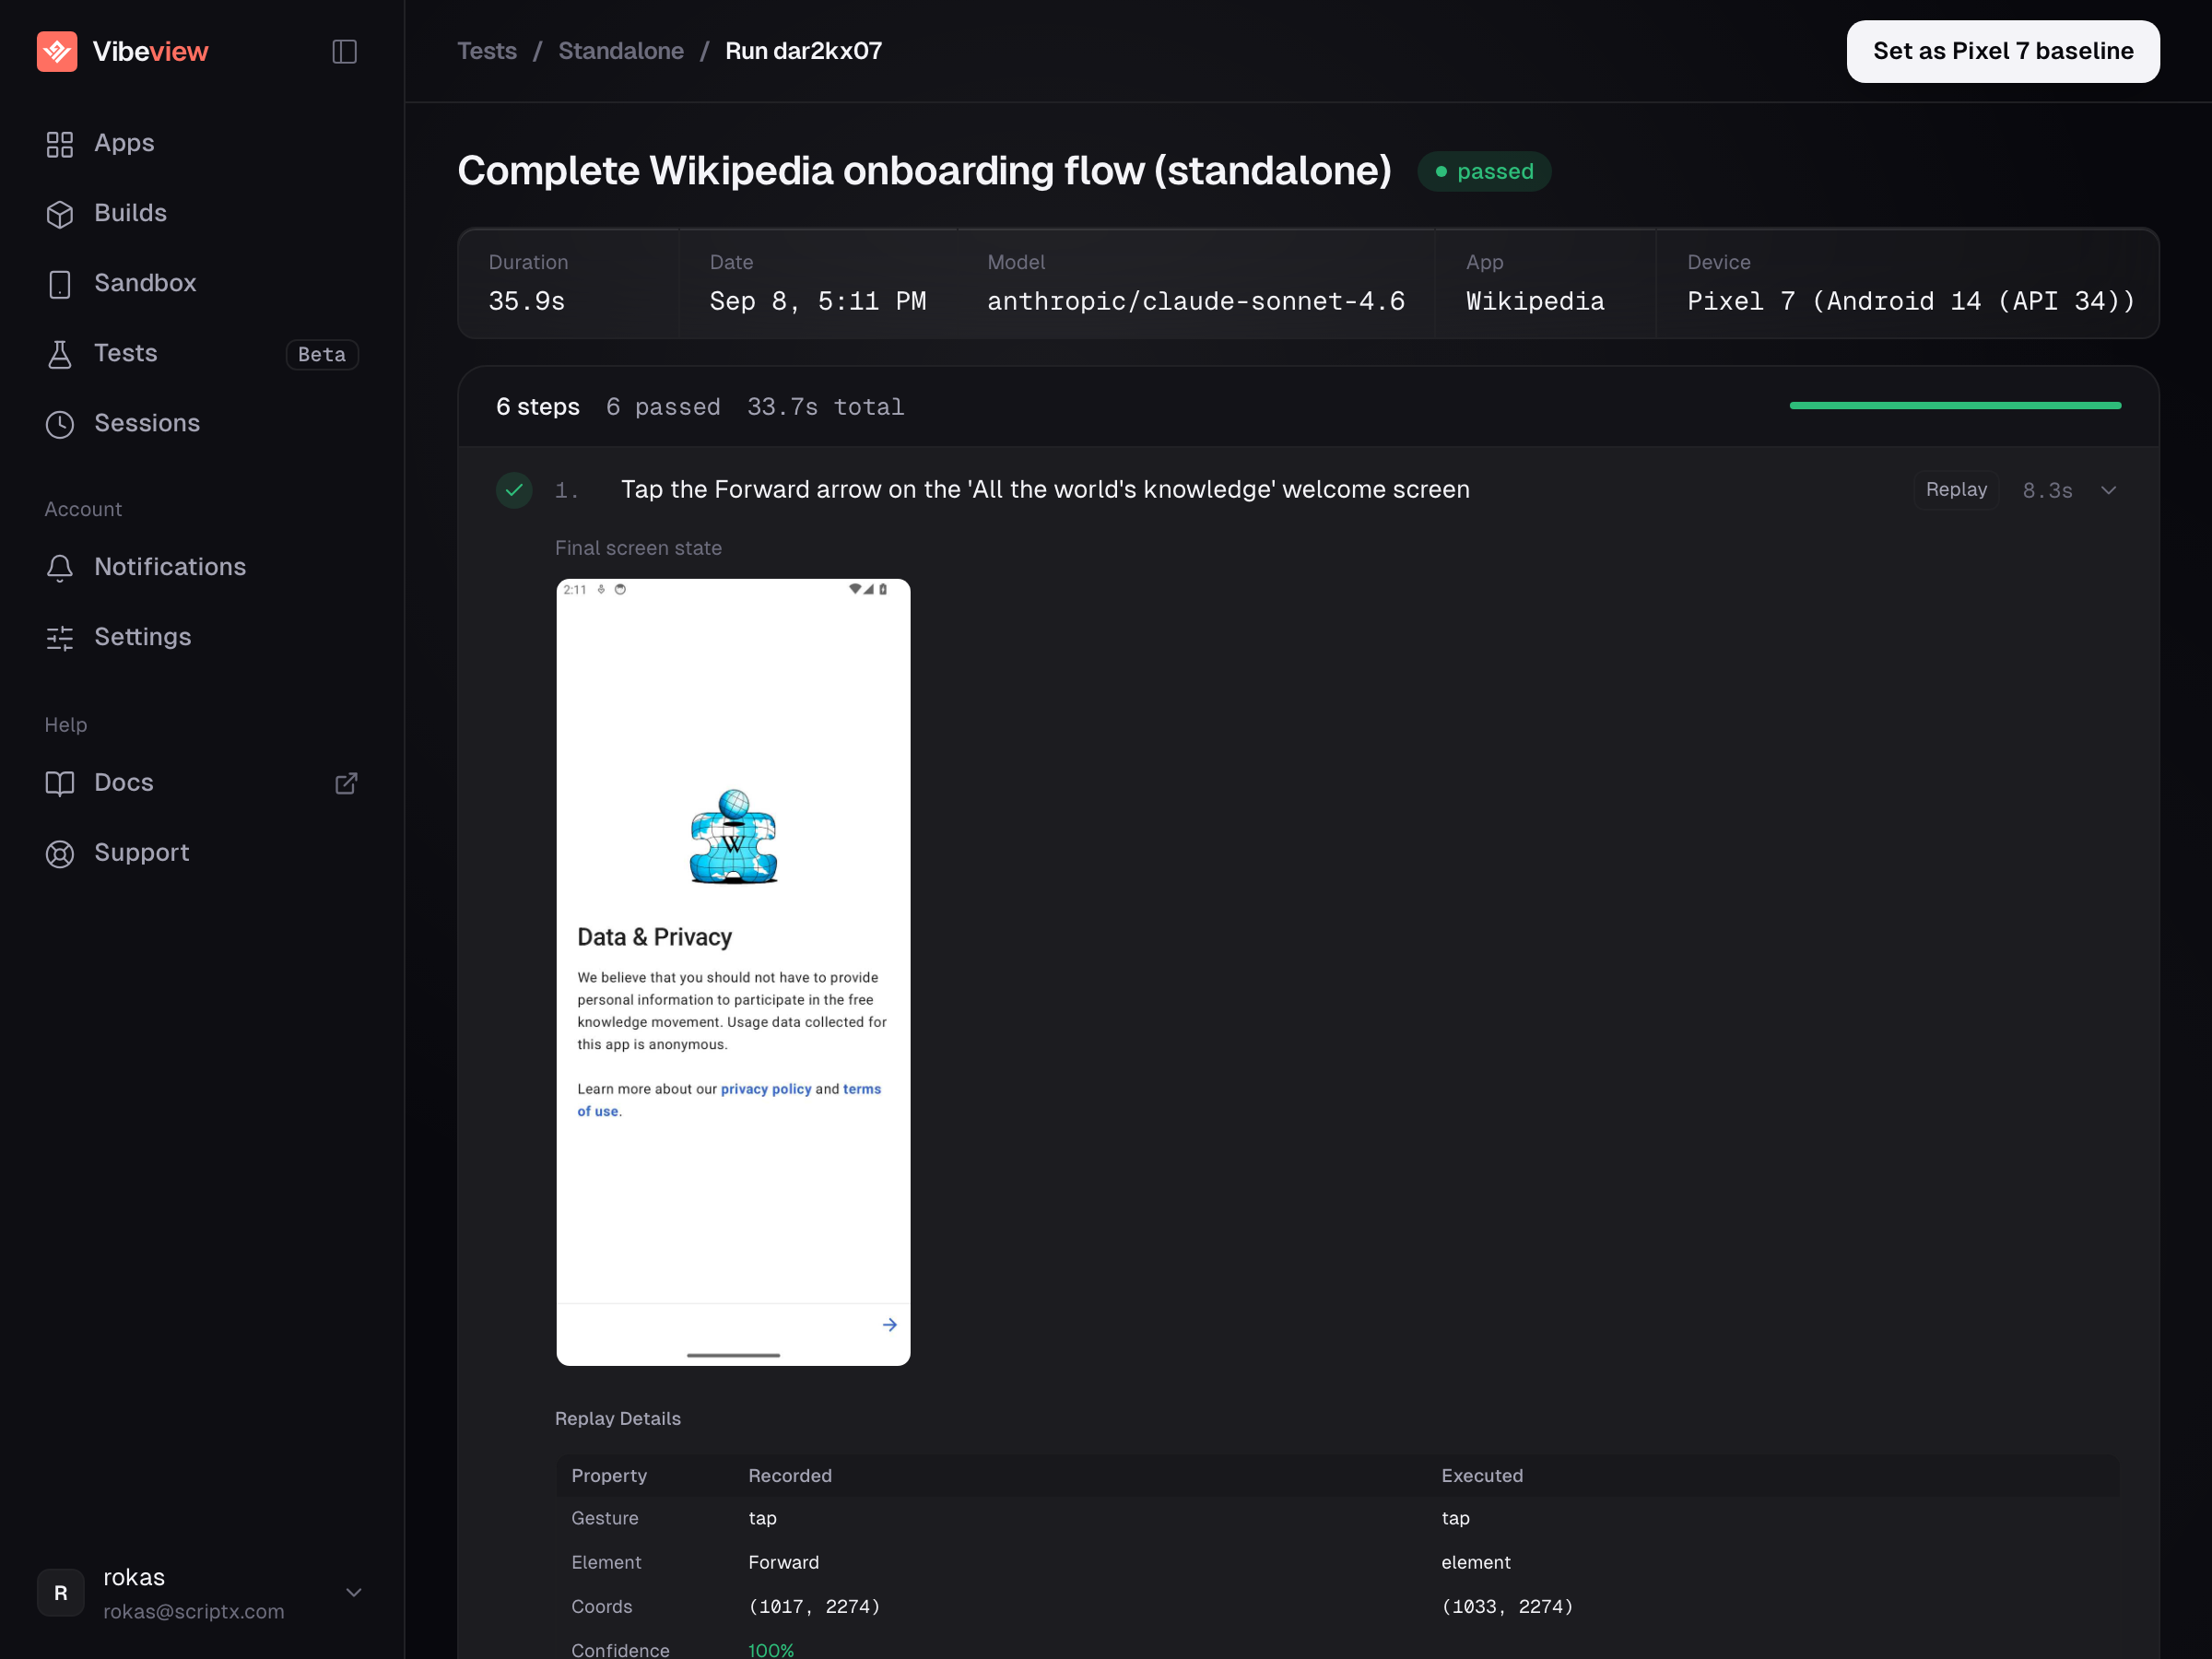
Task: Click Set as Pixel 7 baseline button
Action: pyautogui.click(x=2003, y=51)
